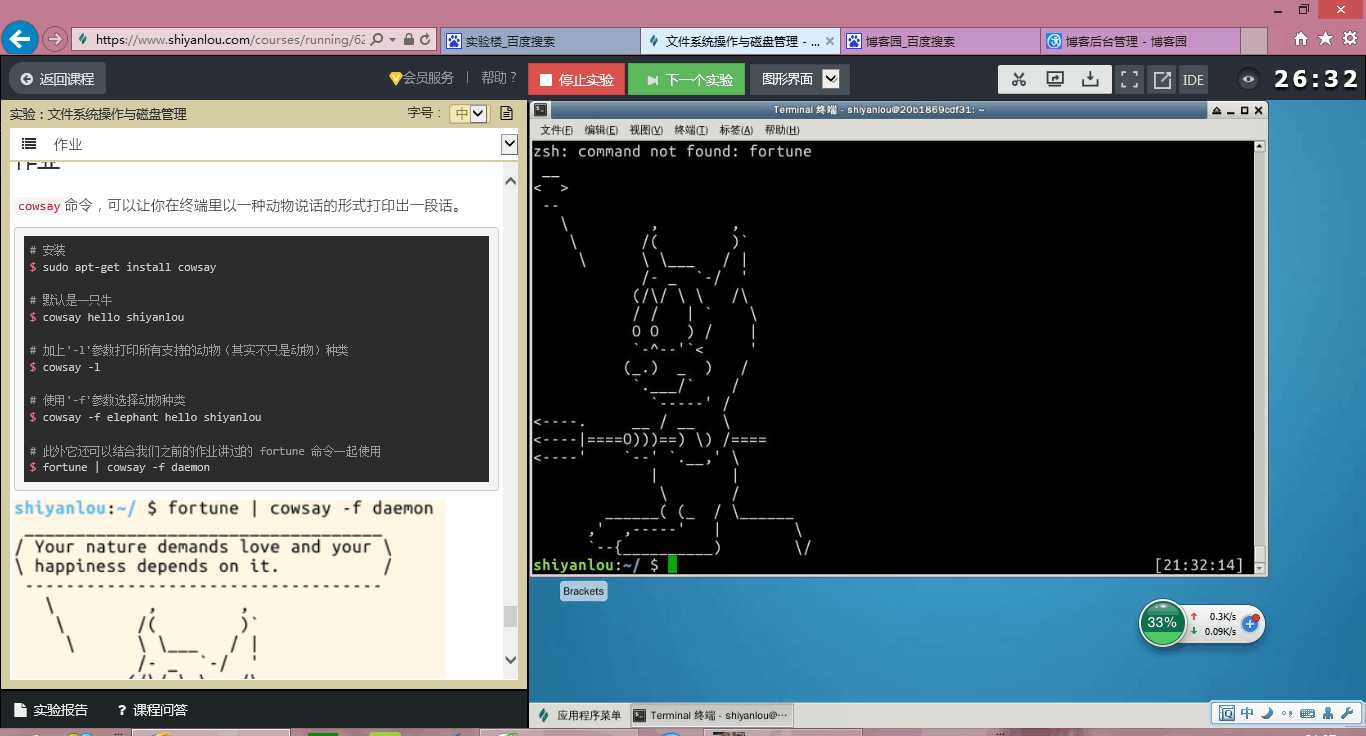The width and height of the screenshot is (1366, 736).
Task: Click 'sudo apt-get install cowsay' command text
Action: point(129,267)
